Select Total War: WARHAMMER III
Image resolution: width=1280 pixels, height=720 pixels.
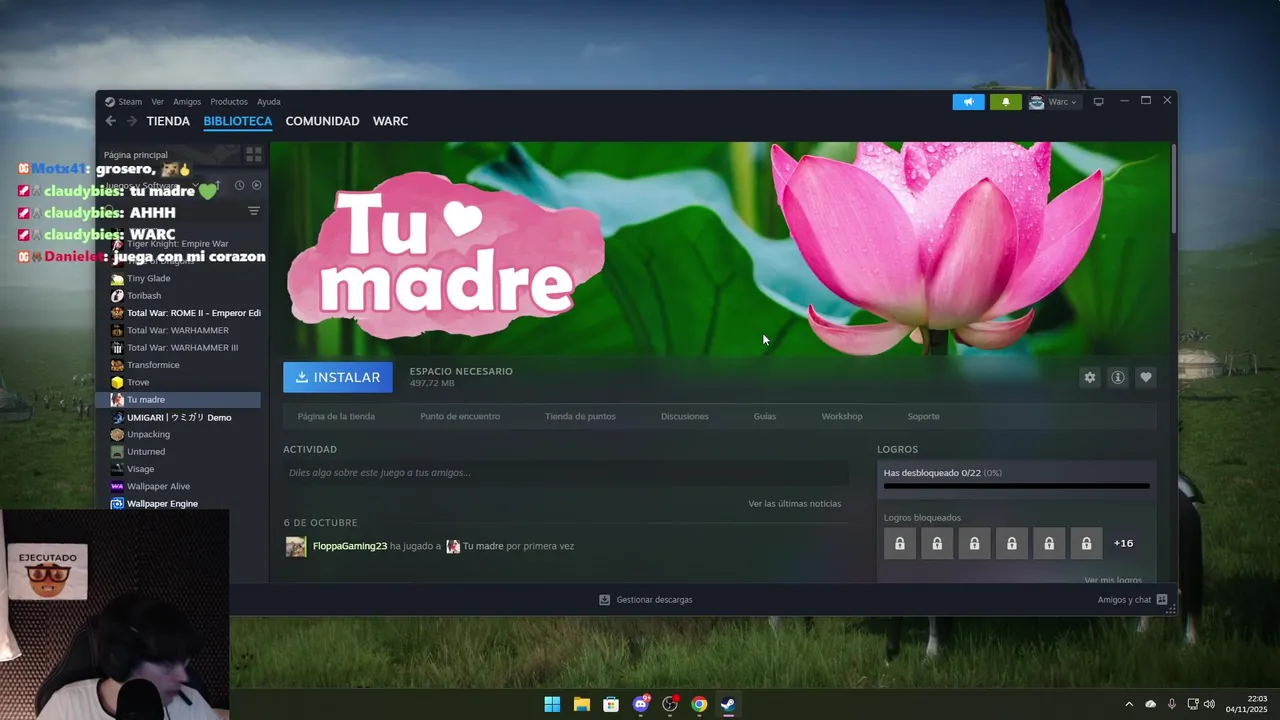(182, 348)
